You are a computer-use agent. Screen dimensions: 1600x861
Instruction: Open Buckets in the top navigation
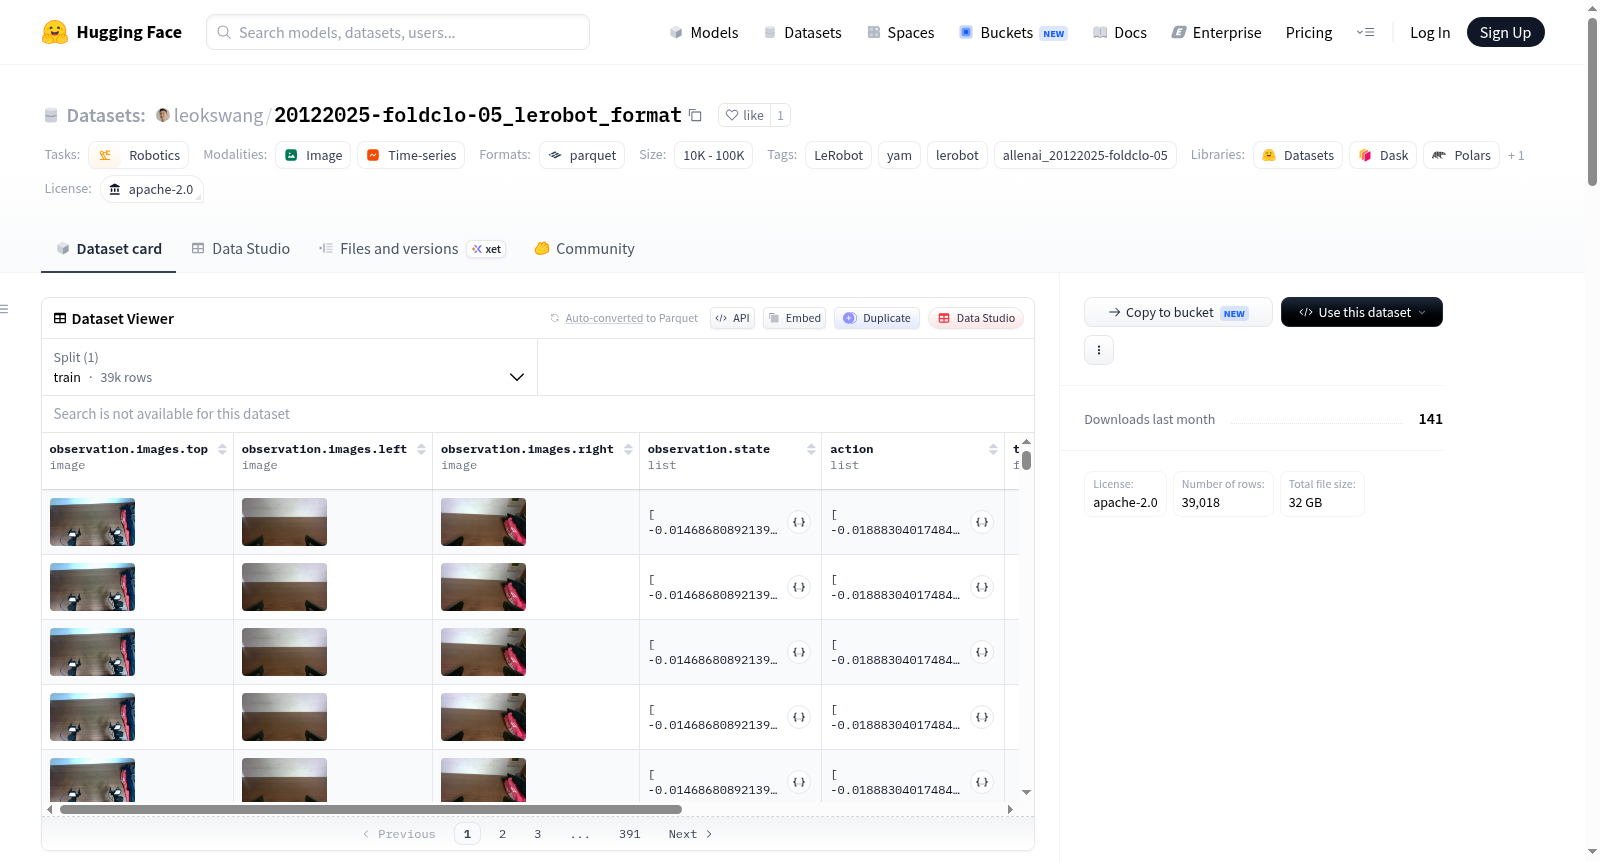point(1013,33)
